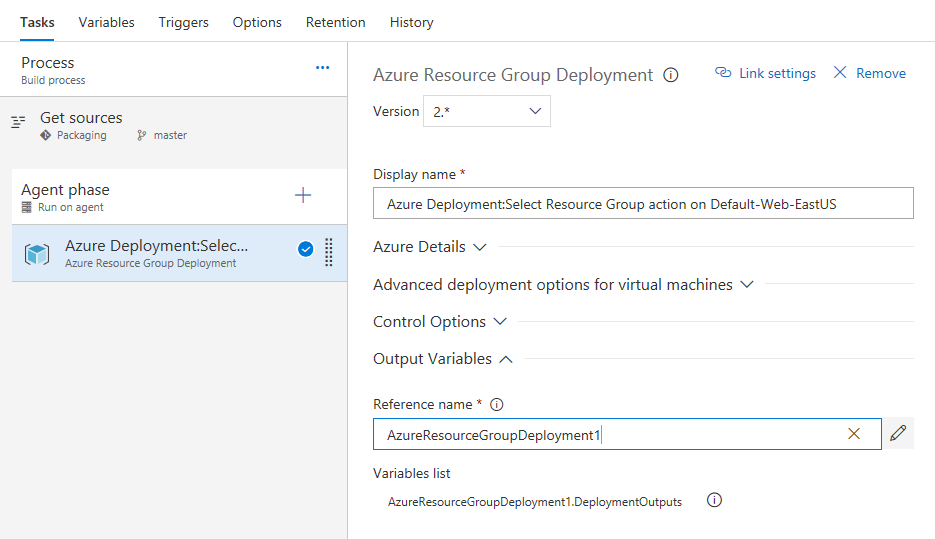Click the Reference name input field

pyautogui.click(x=627, y=434)
